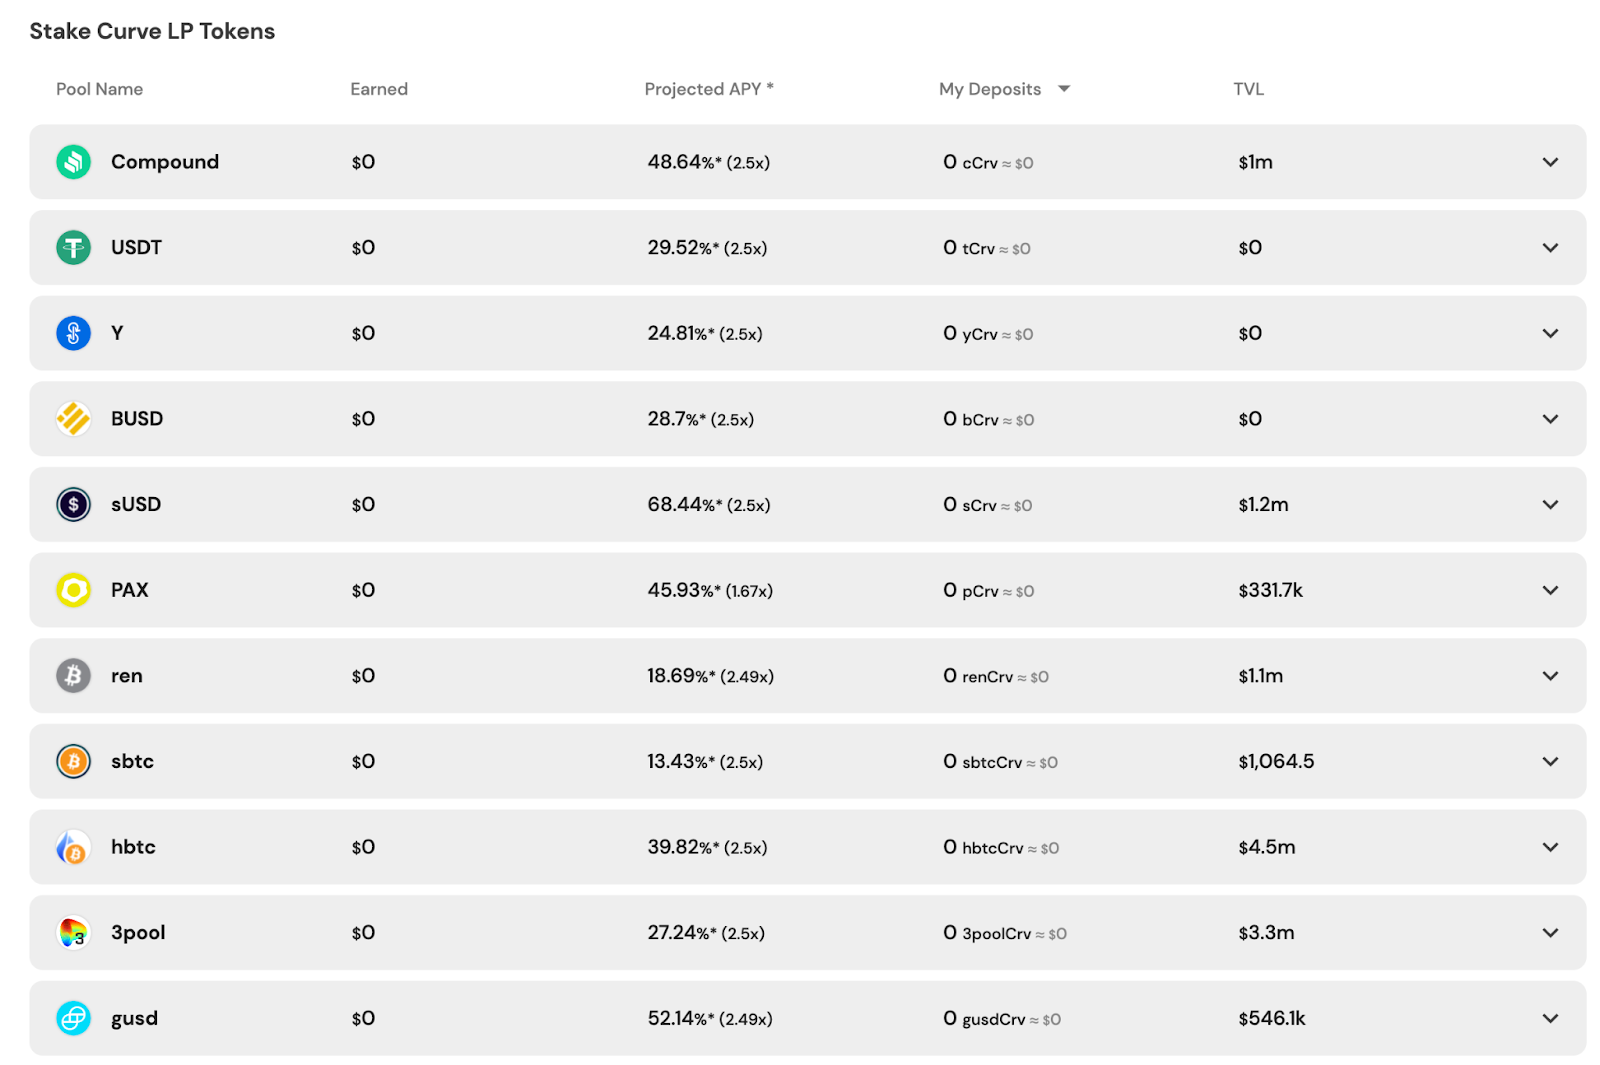This screenshot has height=1065, width=1600.
Task: Select the sUSD dark circular icon
Action: [x=73, y=504]
